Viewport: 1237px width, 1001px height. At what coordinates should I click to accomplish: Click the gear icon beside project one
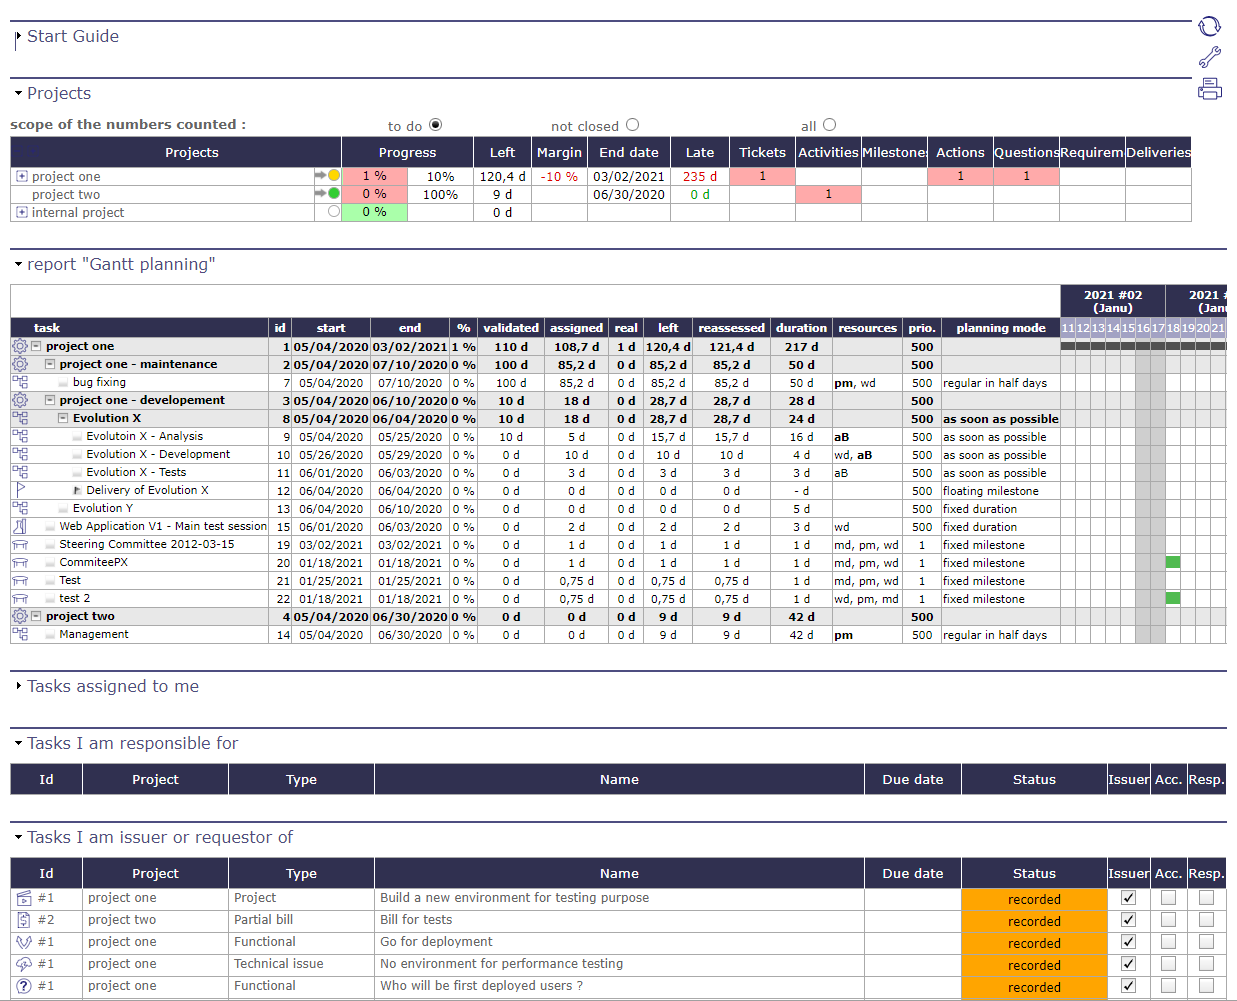[19, 345]
